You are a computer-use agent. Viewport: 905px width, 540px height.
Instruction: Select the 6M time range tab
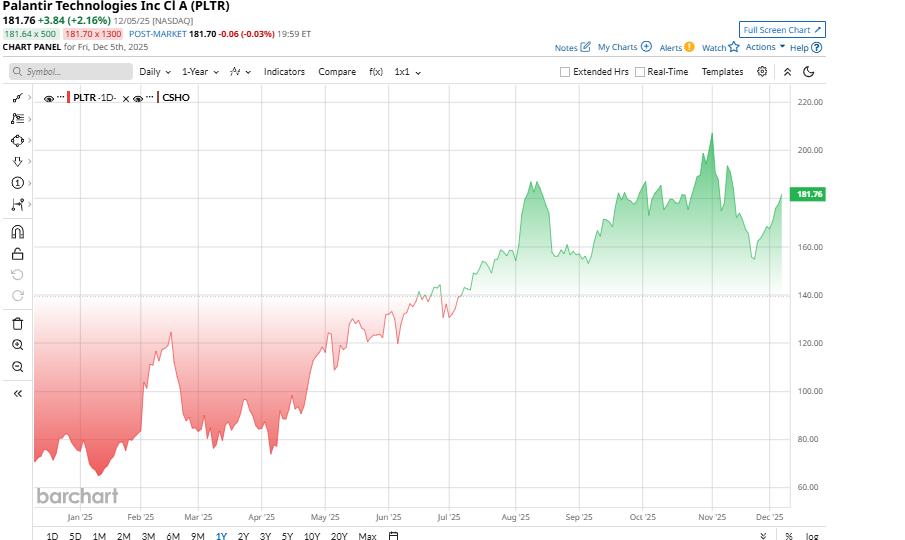(x=173, y=536)
